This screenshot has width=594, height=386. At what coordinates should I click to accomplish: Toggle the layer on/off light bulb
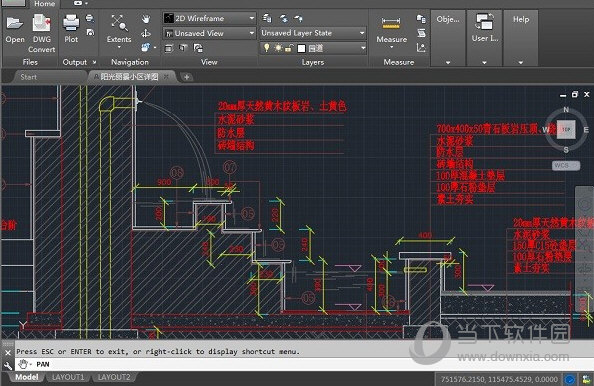267,48
